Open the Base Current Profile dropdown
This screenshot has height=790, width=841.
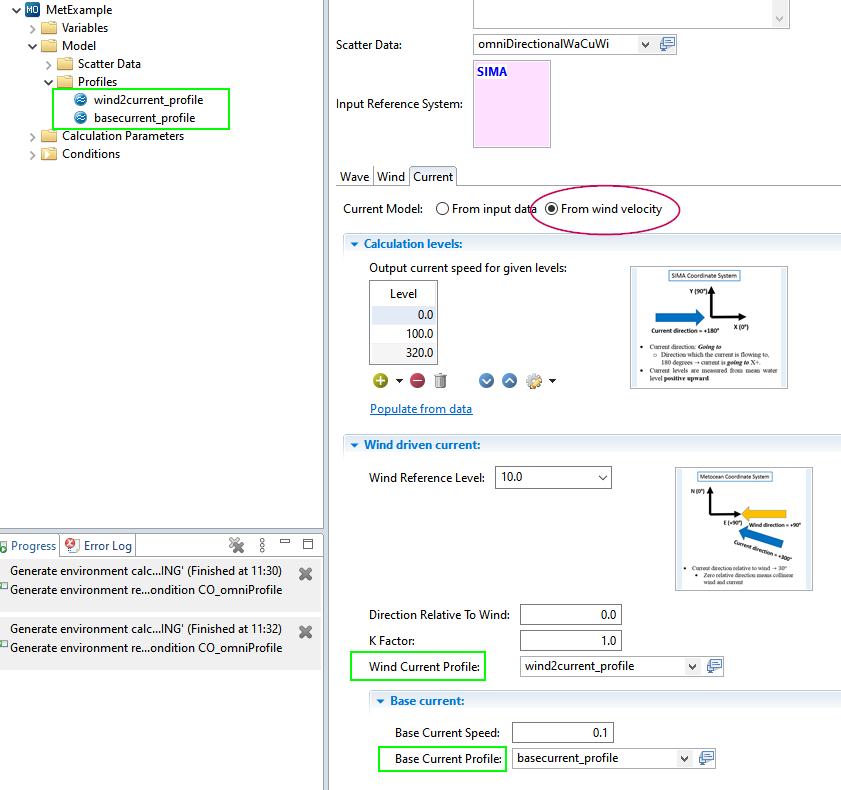tap(685, 758)
